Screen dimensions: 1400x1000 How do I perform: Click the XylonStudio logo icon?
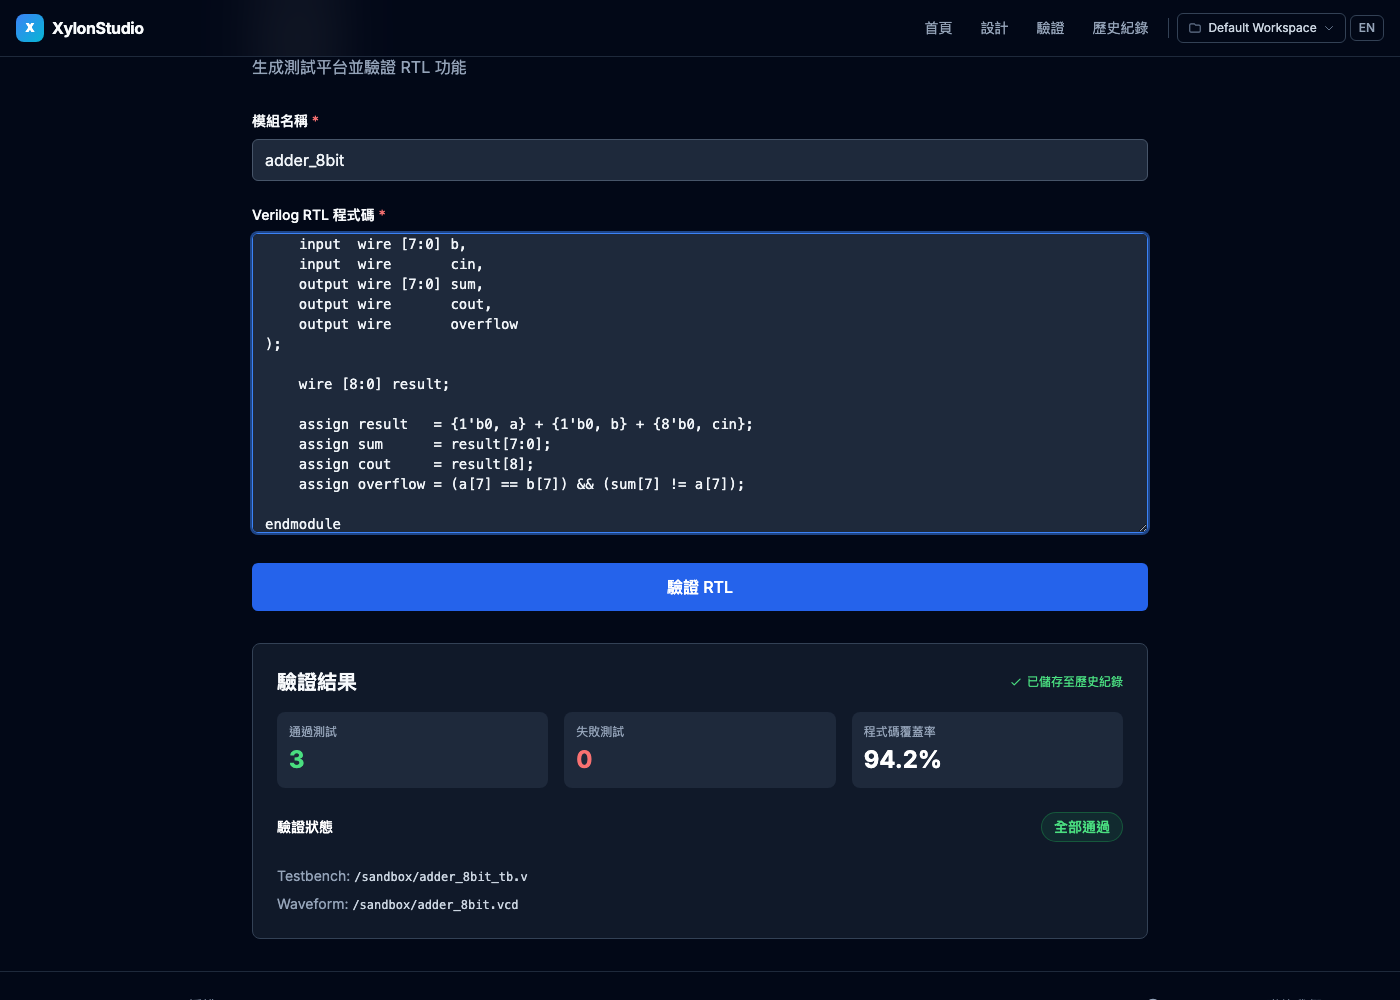pos(30,28)
